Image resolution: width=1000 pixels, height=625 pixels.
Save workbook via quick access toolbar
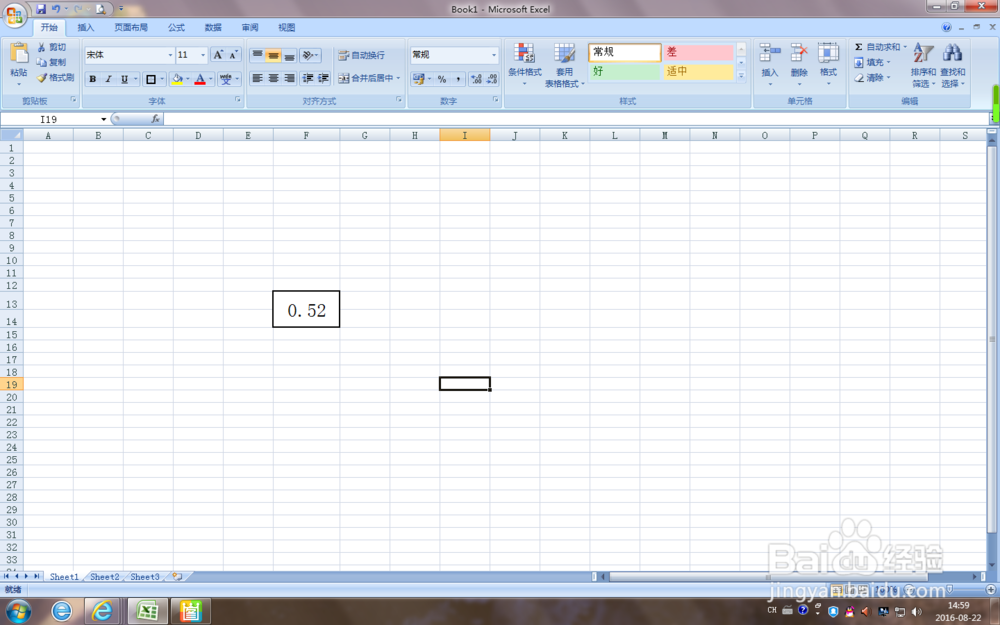coord(41,9)
